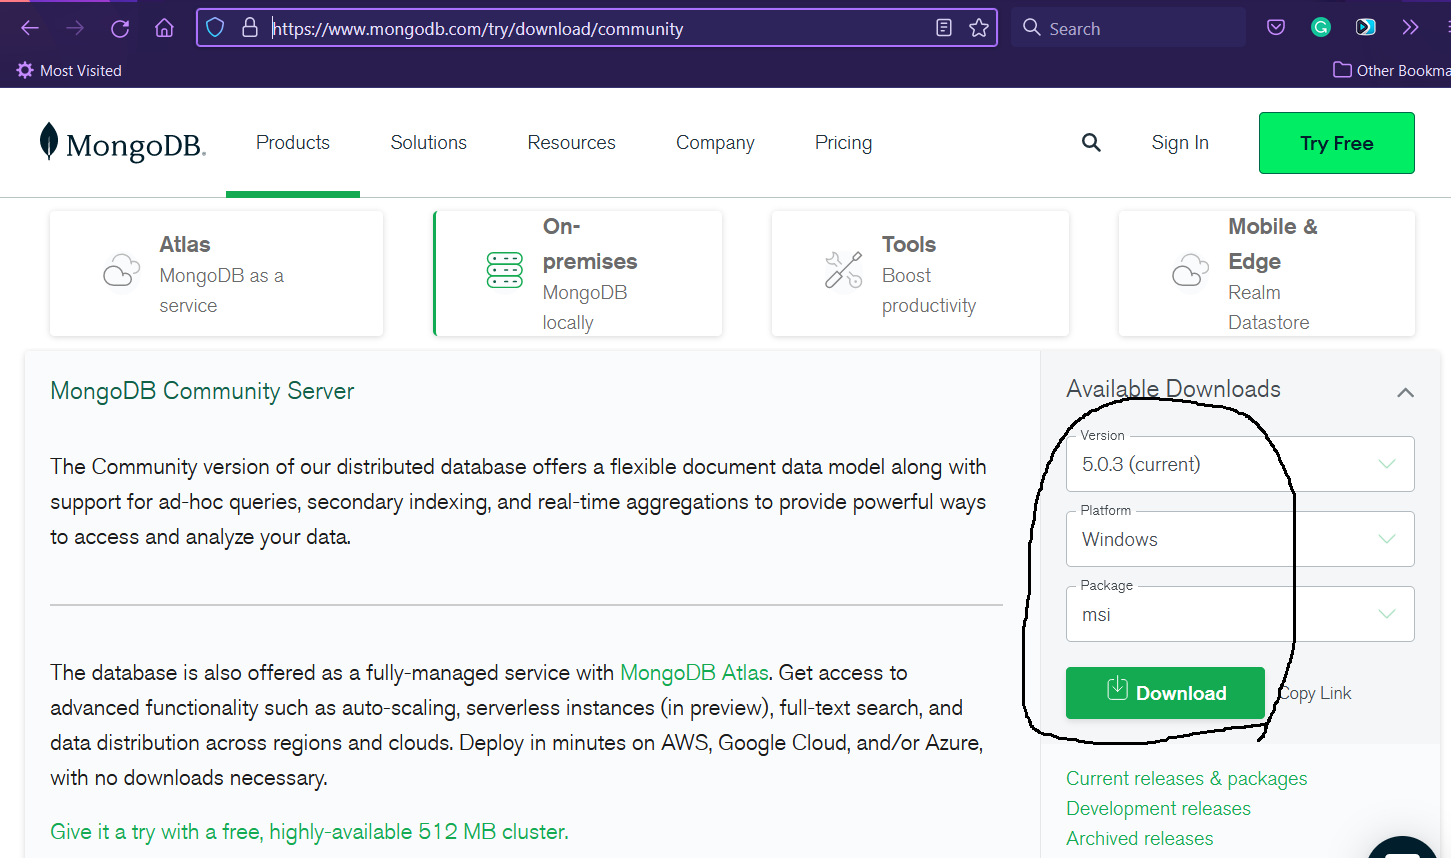
Task: Open the Products menu
Action: [293, 143]
